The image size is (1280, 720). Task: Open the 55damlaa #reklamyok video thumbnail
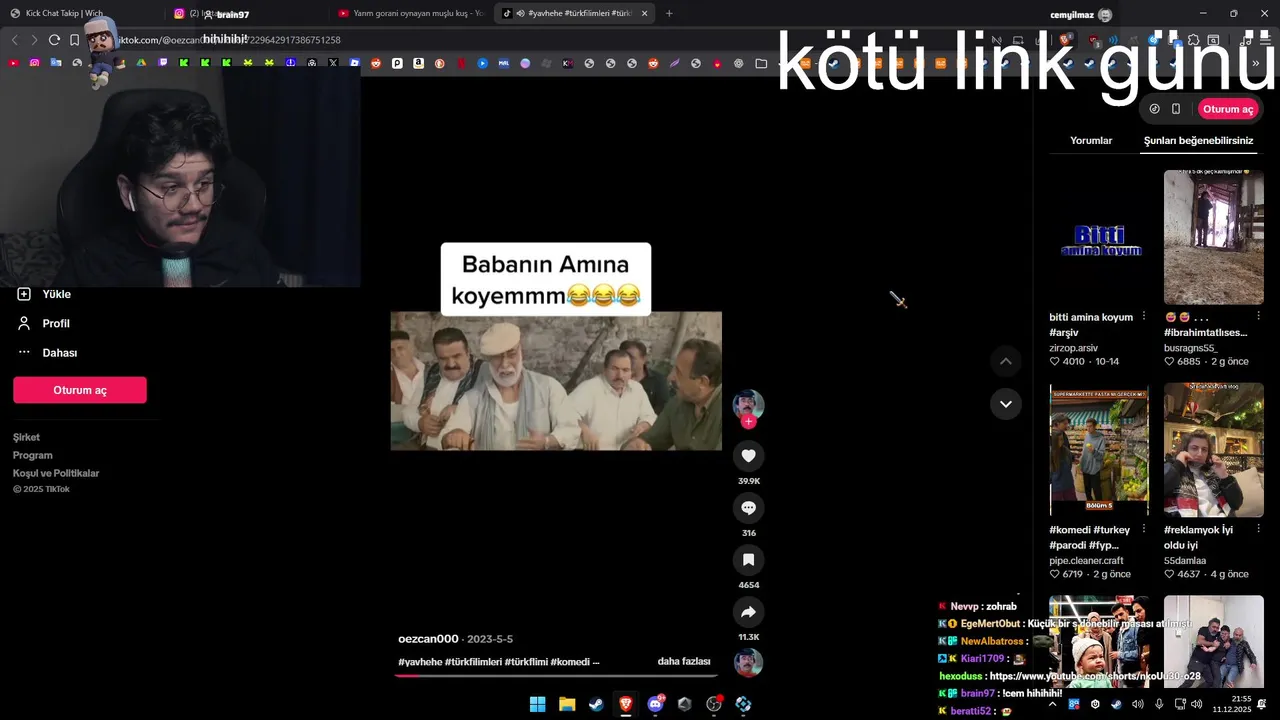click(1213, 449)
